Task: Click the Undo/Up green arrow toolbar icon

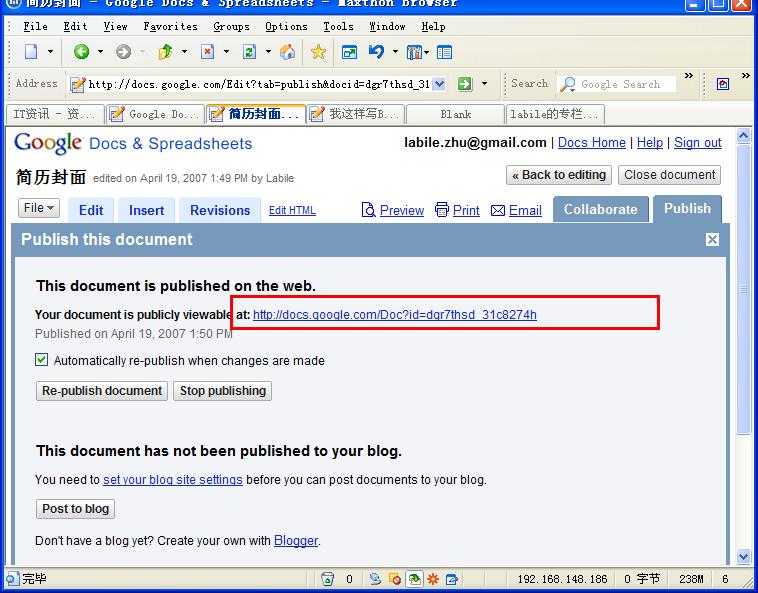Action: [165, 51]
